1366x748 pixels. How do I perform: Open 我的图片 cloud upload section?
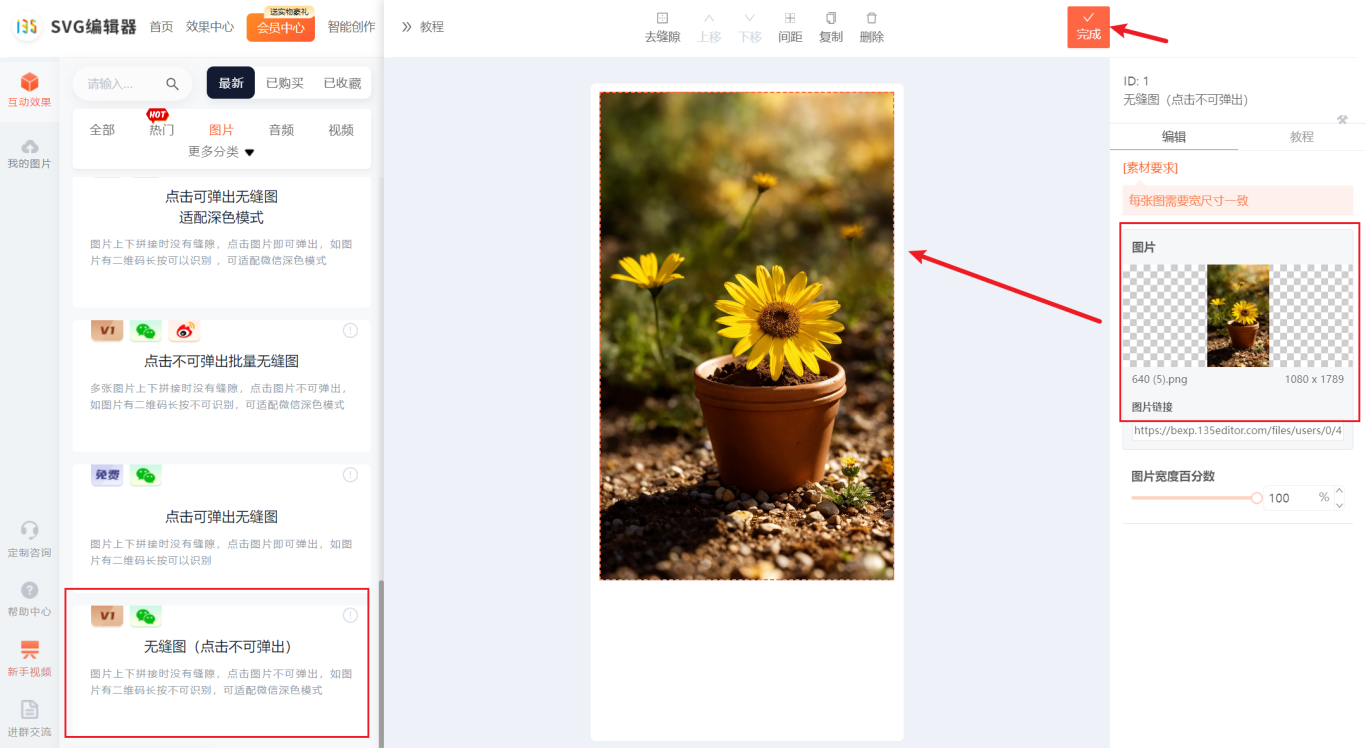[29, 153]
